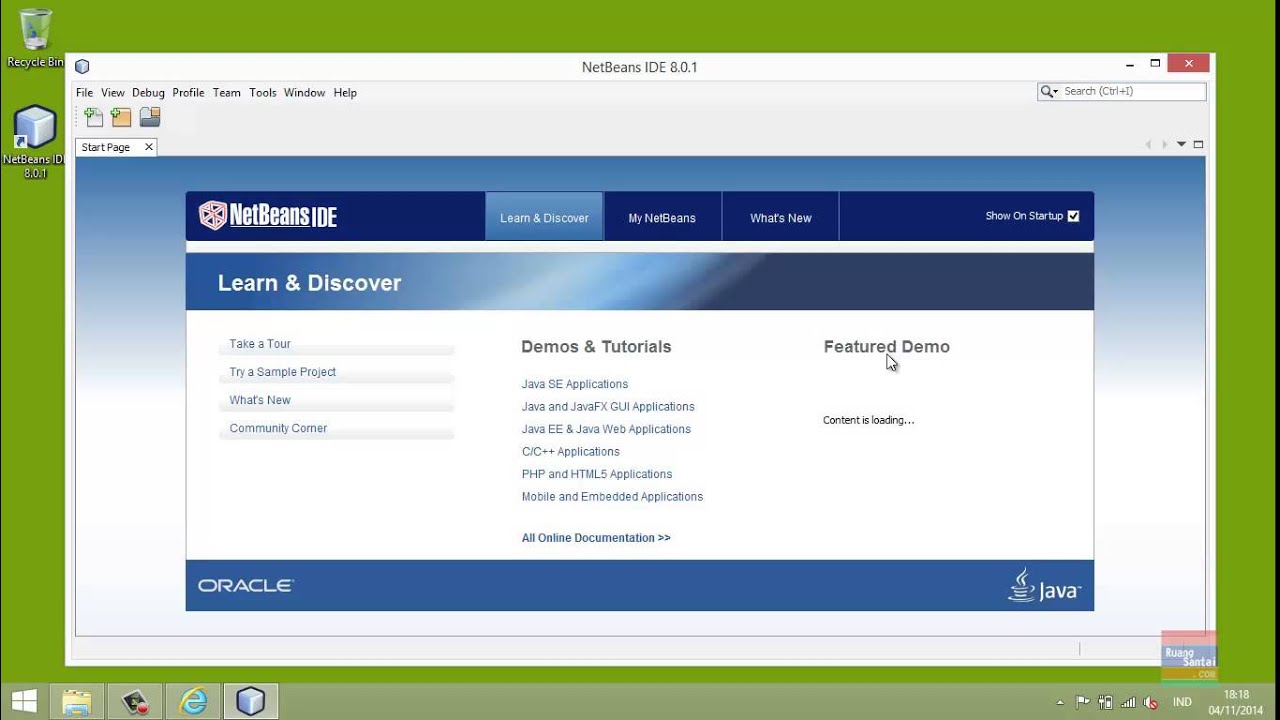Close the Start Page tab
1280x720 pixels.
(149, 147)
